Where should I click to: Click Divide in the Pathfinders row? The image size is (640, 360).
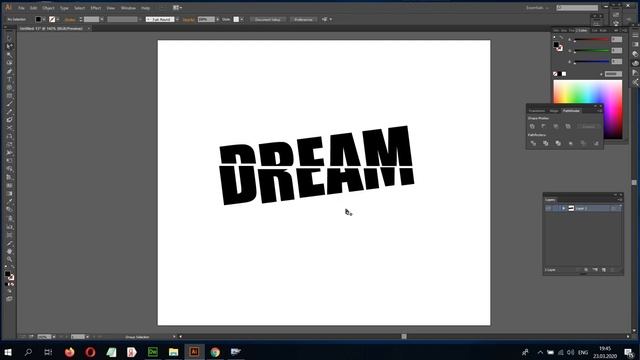coord(533,143)
